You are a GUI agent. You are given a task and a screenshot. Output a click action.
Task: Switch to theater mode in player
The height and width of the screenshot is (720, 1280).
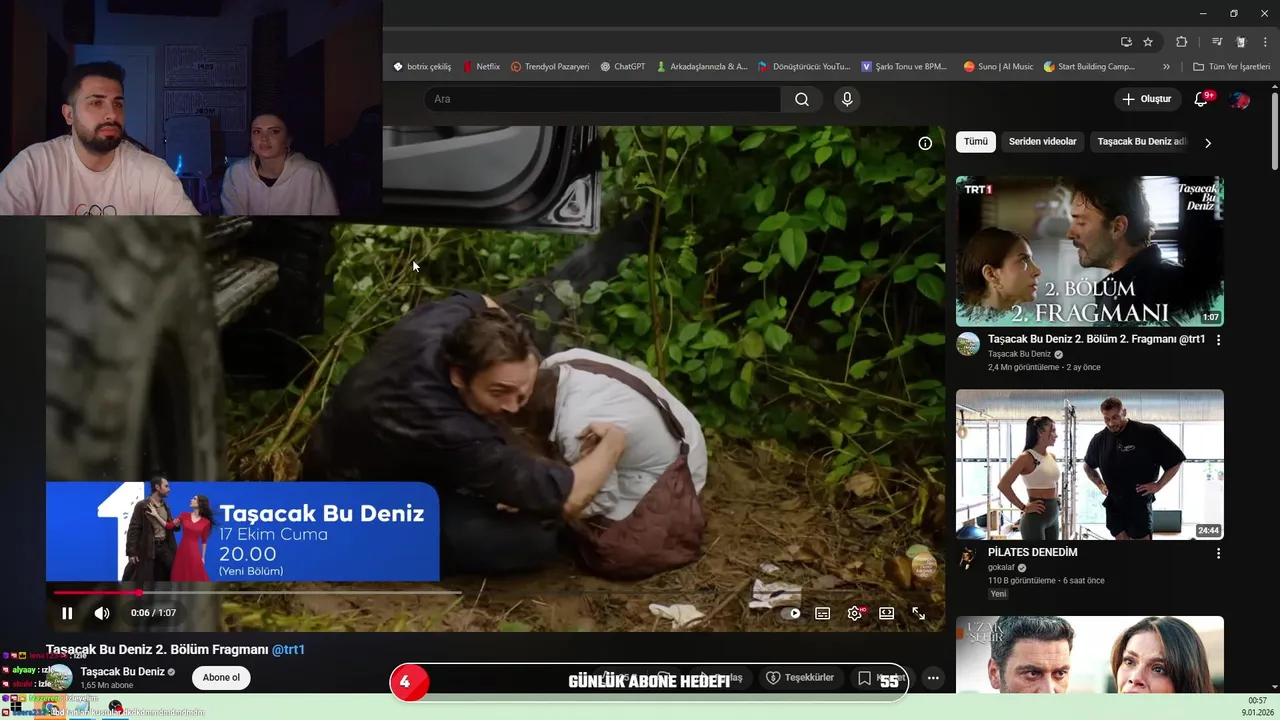(x=886, y=614)
